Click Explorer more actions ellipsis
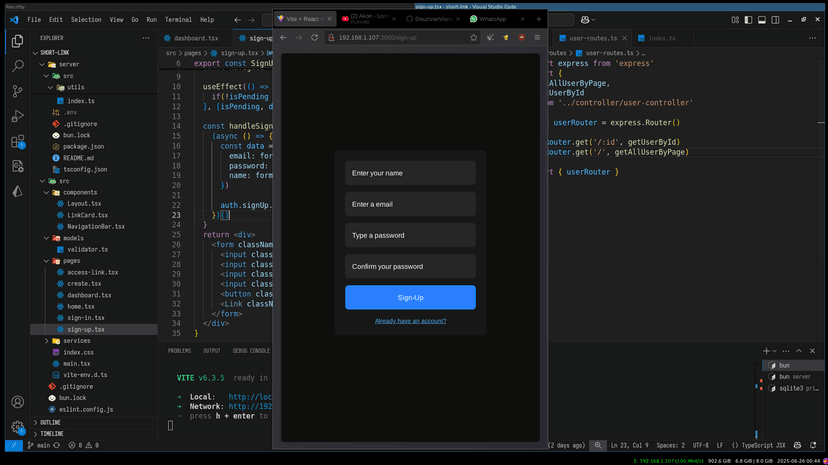Screen dimensions: 828x465 (146, 38)
